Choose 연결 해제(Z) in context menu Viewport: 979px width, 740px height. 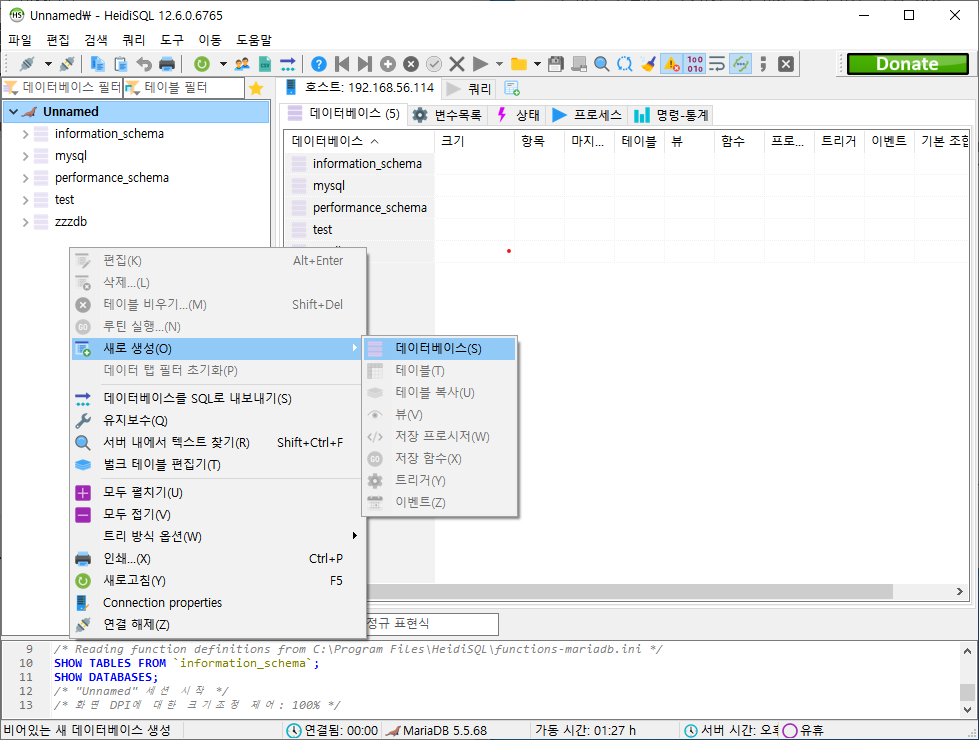217,624
